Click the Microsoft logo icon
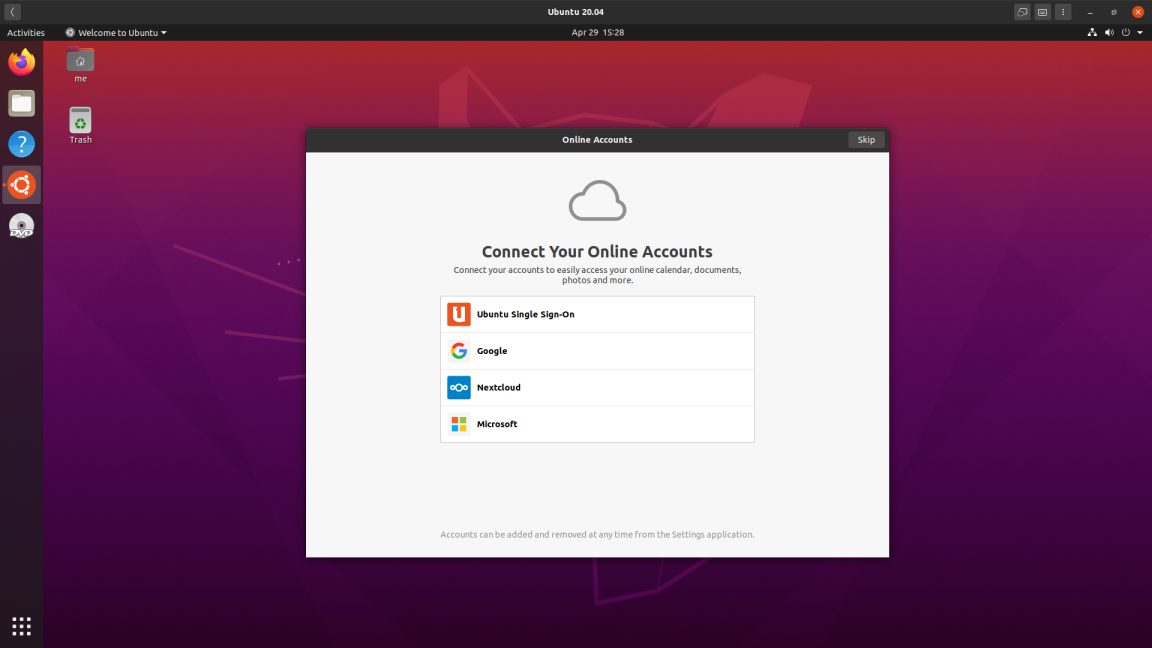The width and height of the screenshot is (1152, 648). point(458,423)
